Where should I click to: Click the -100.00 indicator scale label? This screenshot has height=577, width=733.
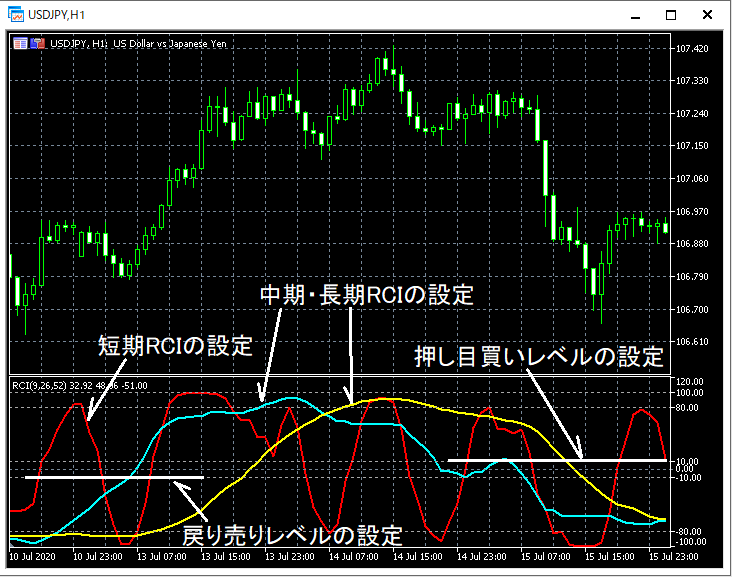(690, 542)
